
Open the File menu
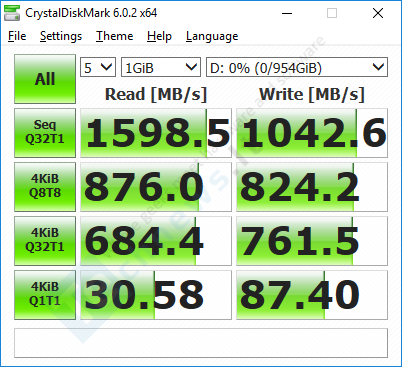(x=17, y=36)
